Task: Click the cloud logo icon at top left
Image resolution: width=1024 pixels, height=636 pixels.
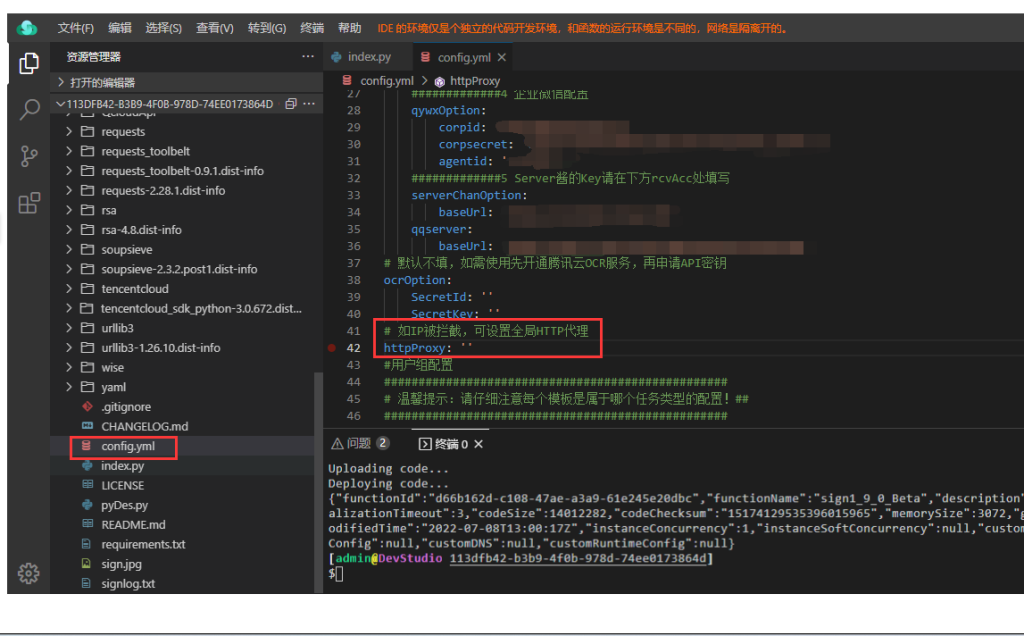Action: click(x=27, y=28)
